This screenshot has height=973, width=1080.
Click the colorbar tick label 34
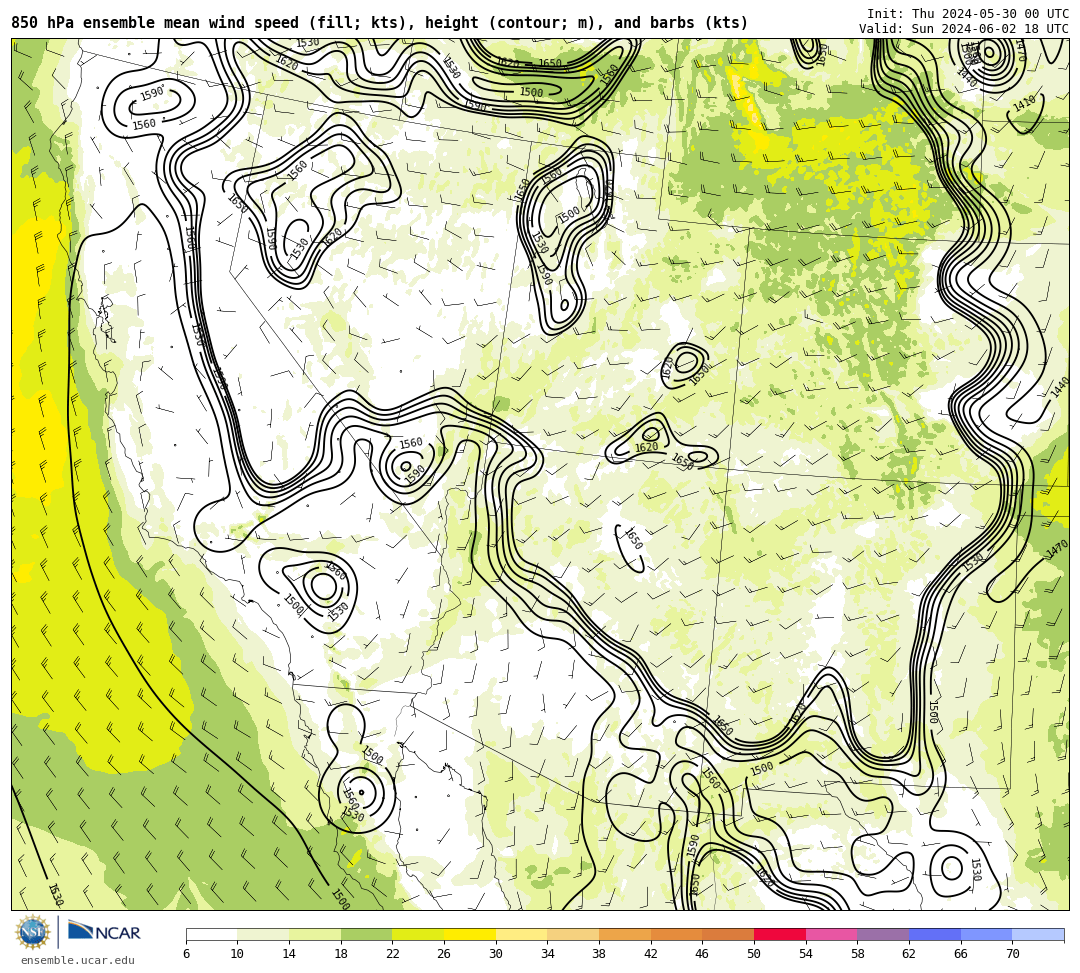[x=548, y=954]
